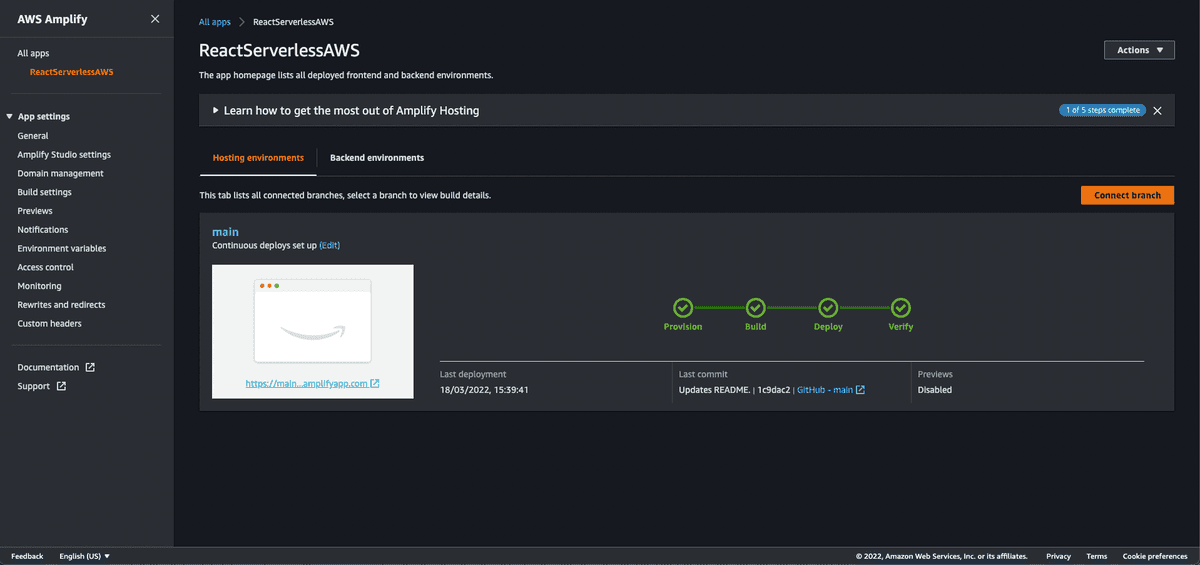Open Environment variables page

coord(62,248)
